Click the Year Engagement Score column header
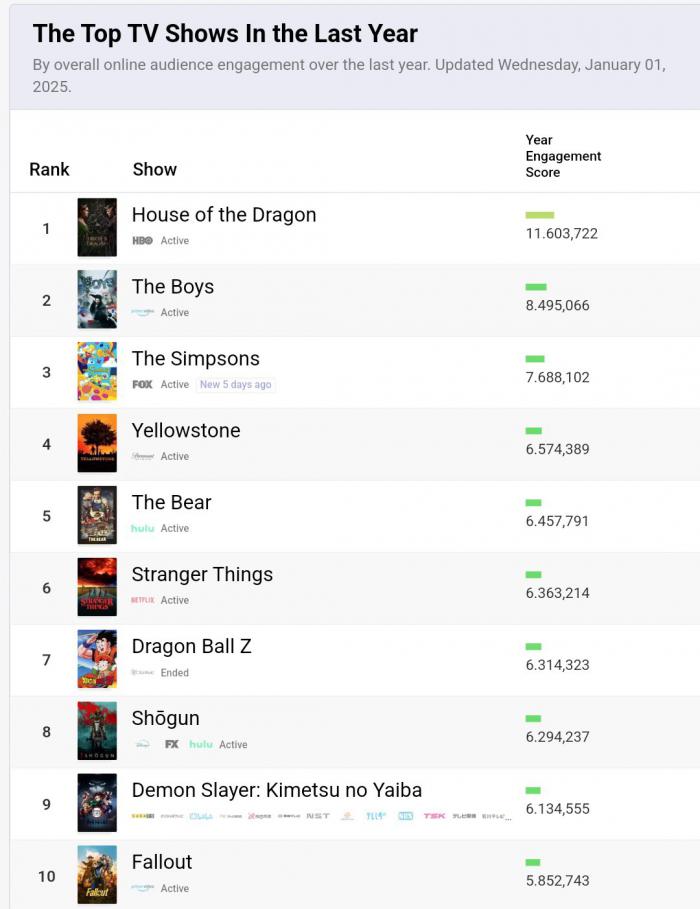The height and width of the screenshot is (909, 700). pyautogui.click(x=563, y=156)
